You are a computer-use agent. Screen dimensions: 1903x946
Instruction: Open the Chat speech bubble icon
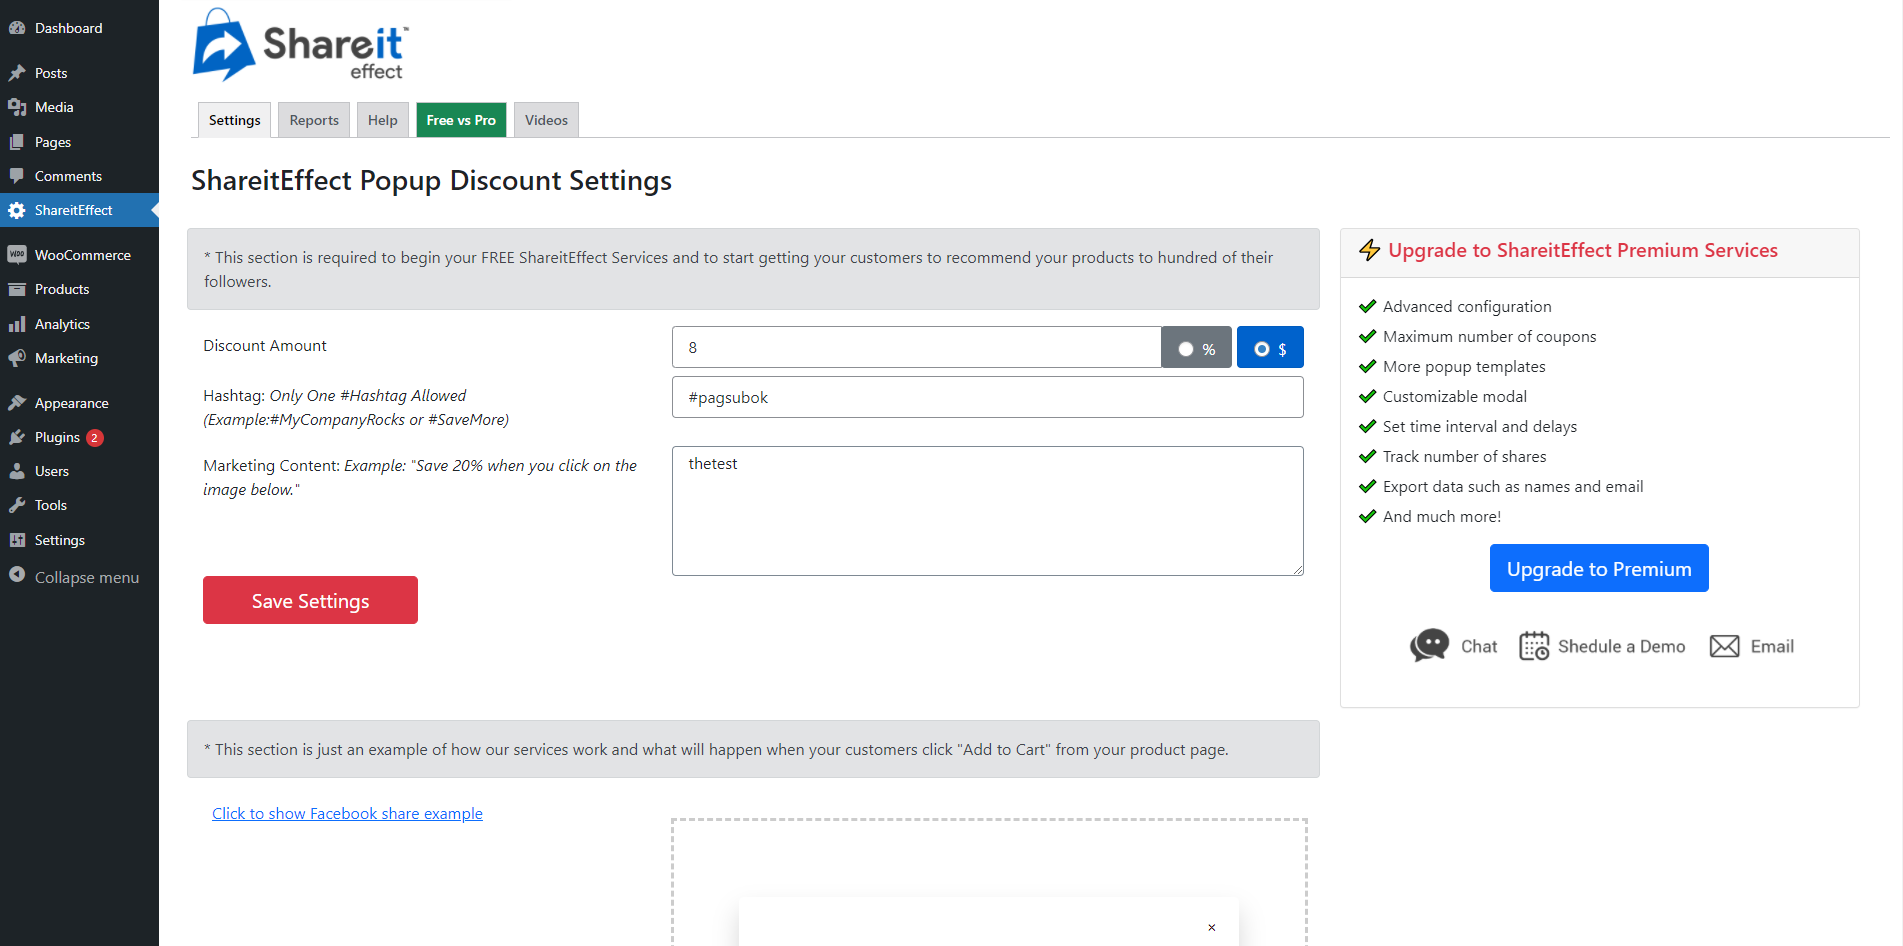(x=1429, y=645)
